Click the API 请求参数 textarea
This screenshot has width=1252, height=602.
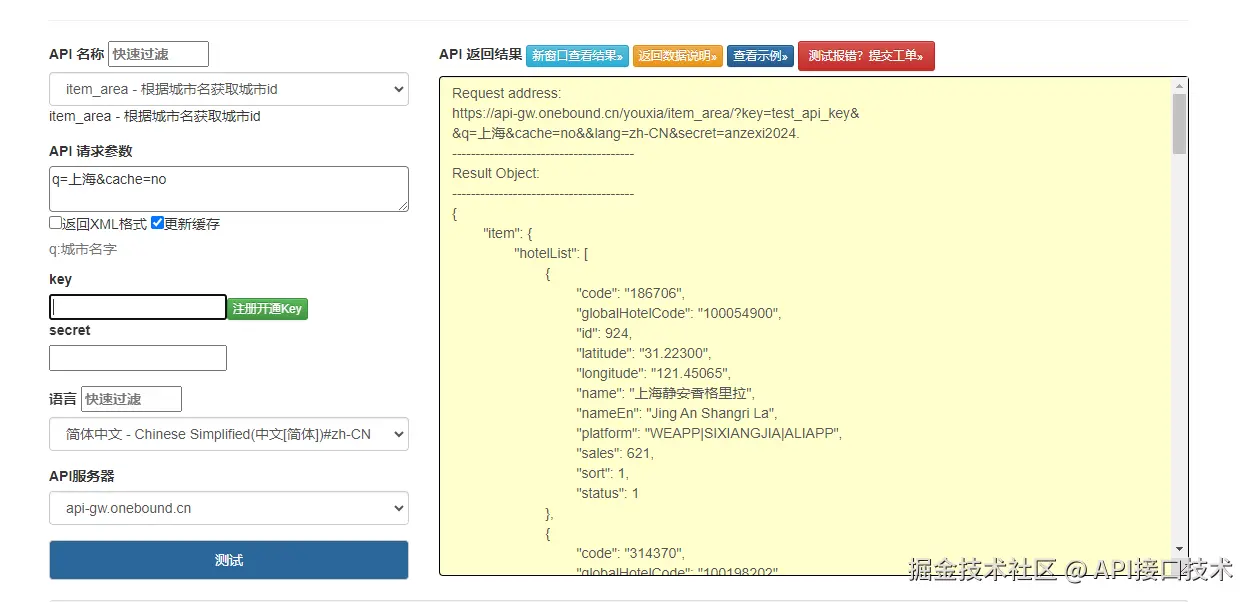pos(229,188)
